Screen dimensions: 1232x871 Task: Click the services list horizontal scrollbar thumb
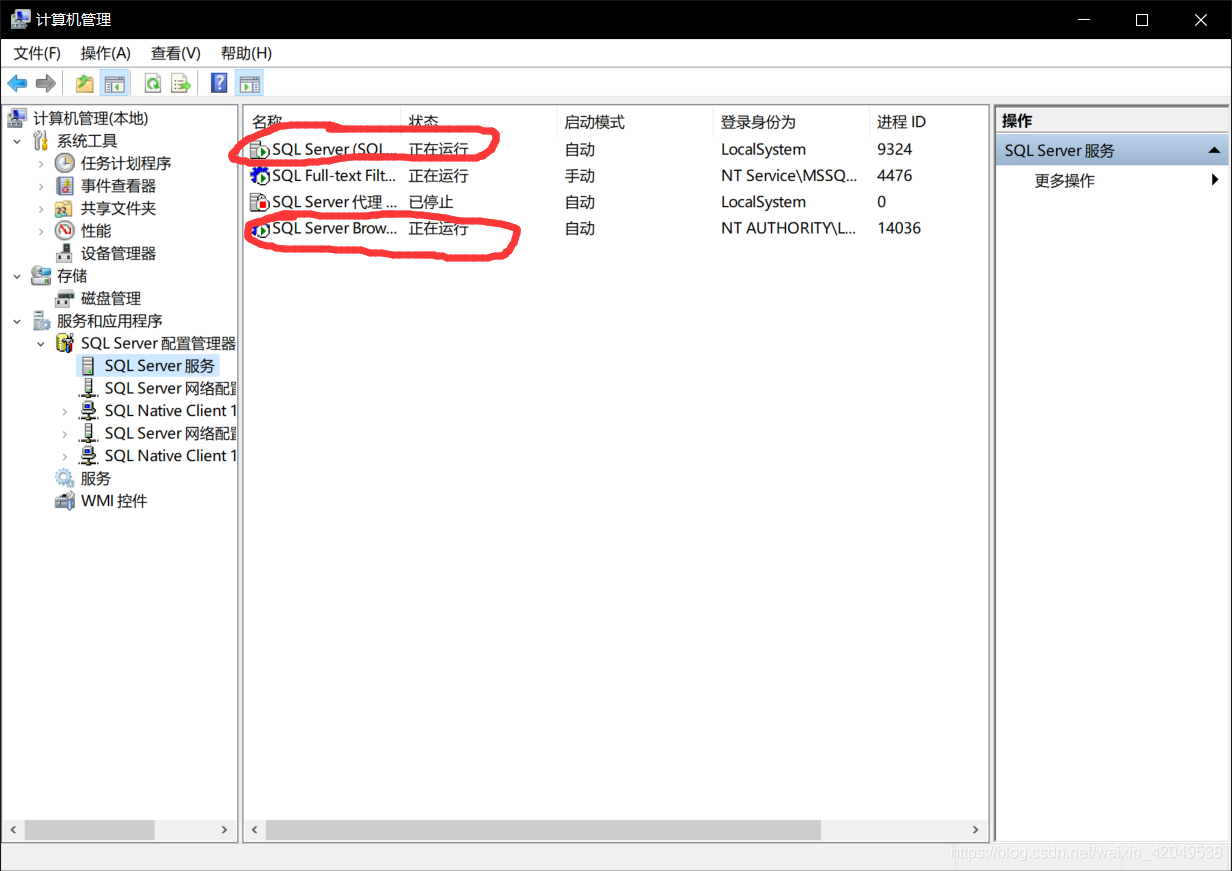tap(543, 830)
